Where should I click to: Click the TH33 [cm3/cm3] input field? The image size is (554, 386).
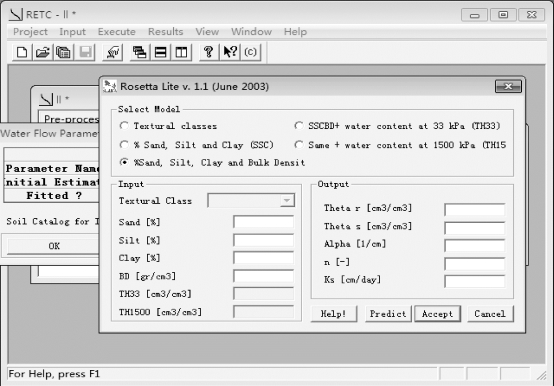263,294
